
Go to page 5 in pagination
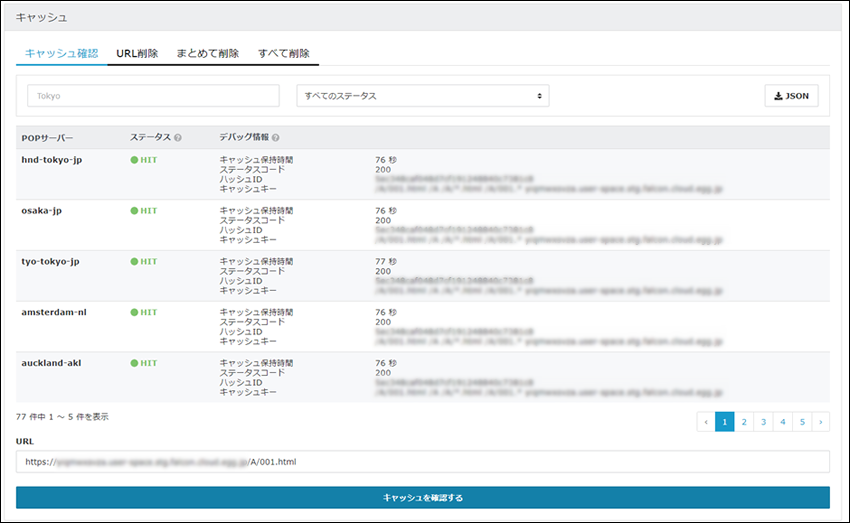tap(802, 422)
